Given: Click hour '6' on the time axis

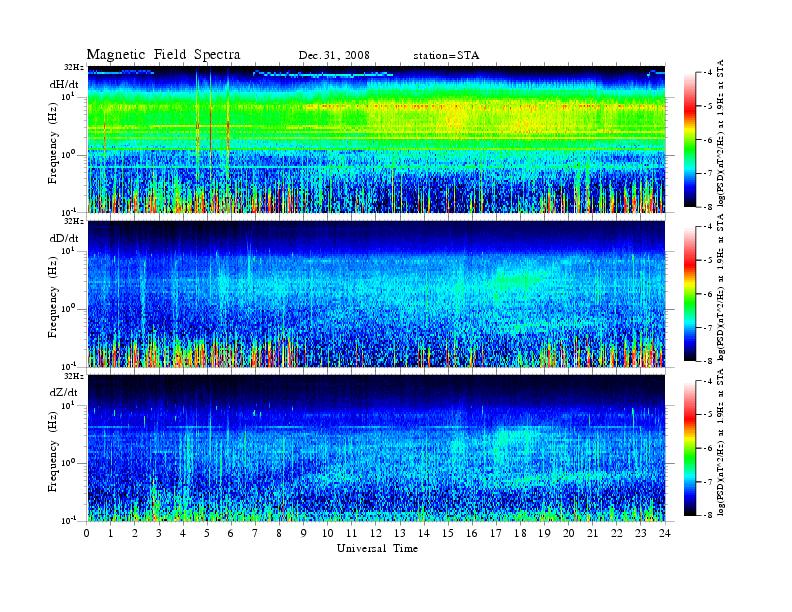Looking at the screenshot, I should point(231,533).
